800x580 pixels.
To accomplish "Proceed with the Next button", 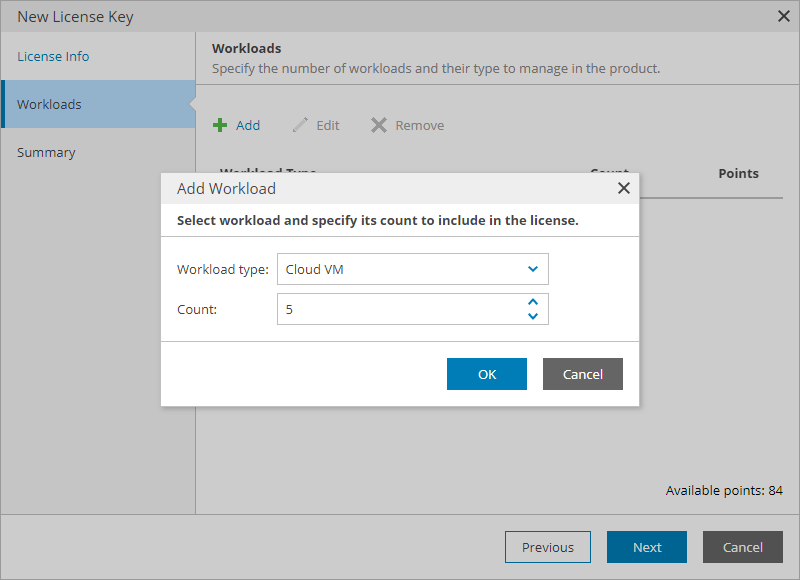I will (x=647, y=547).
